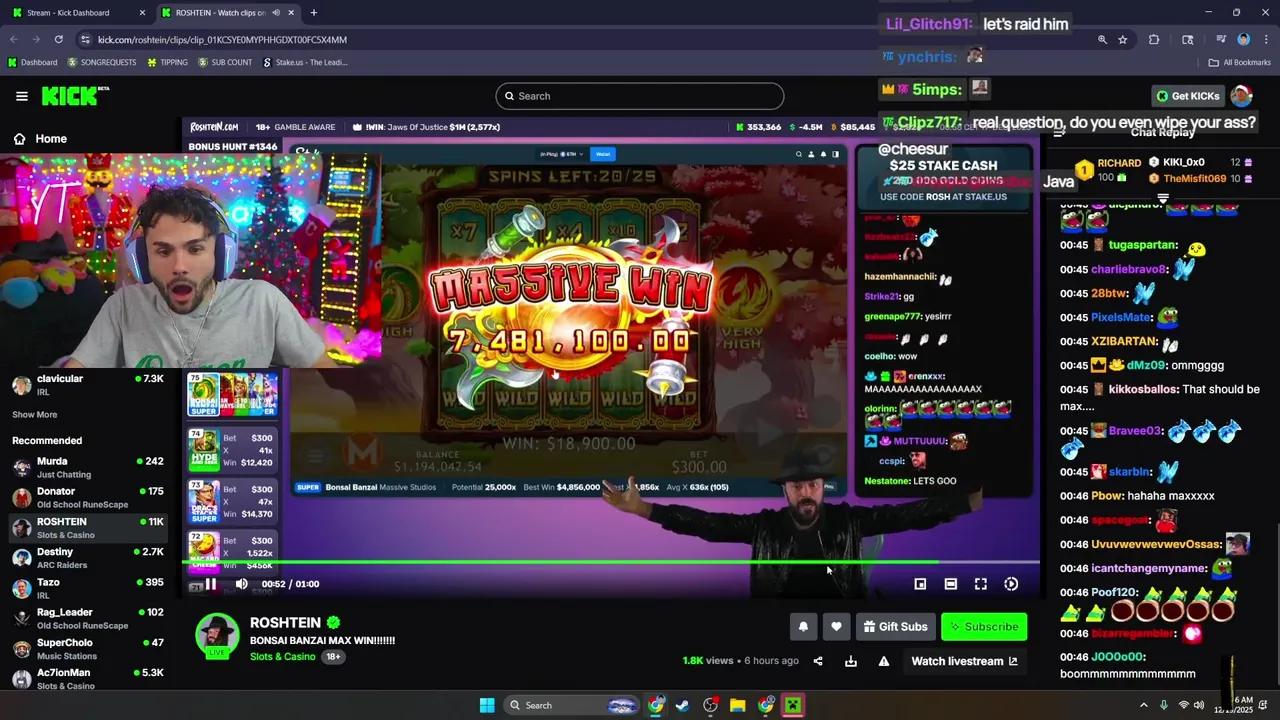Open Murda channel in Recommended
Screen dimensions: 1280x720
click(88, 467)
